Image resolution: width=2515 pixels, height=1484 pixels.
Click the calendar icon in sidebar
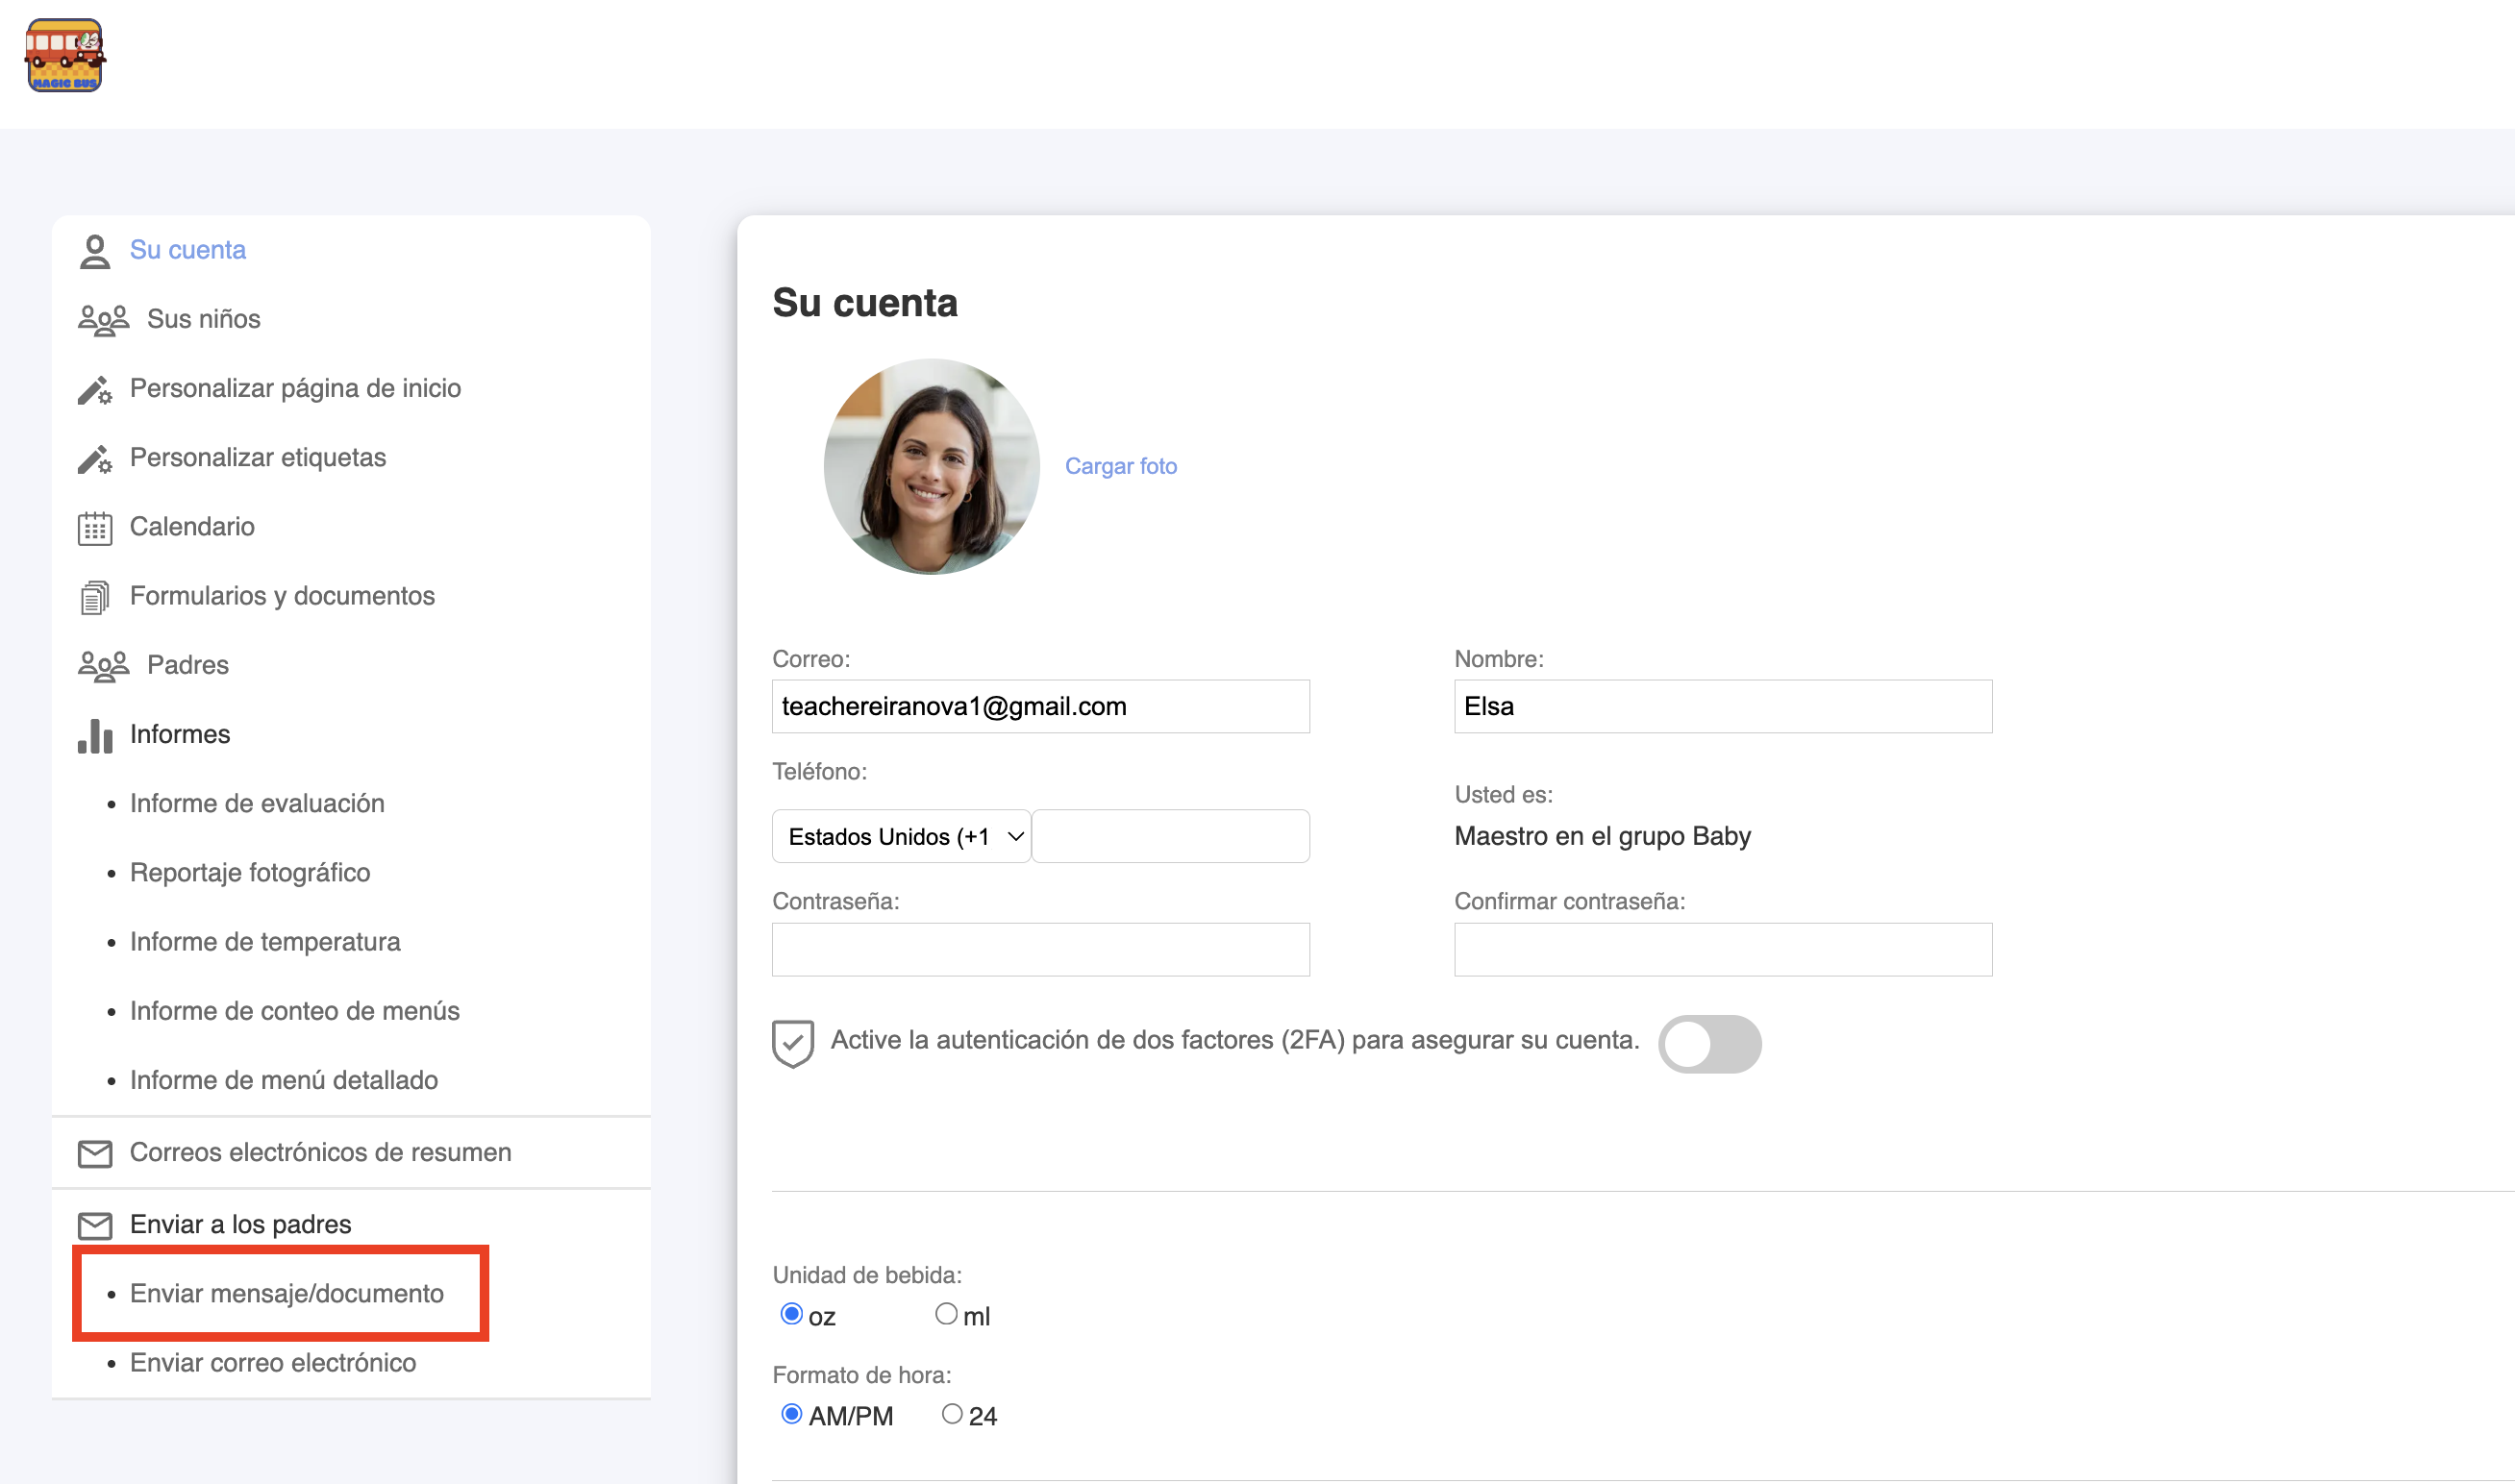95,528
